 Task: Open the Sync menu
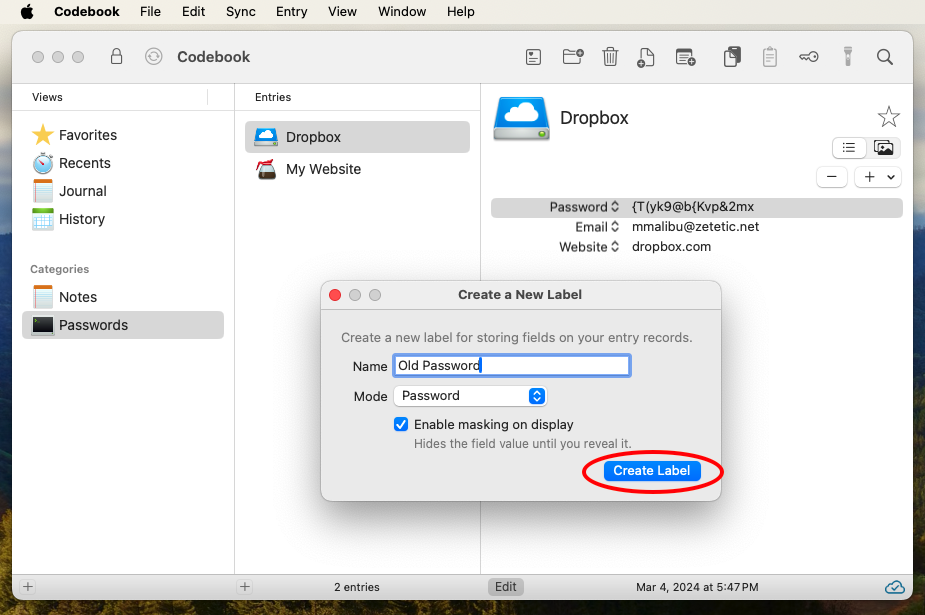click(241, 12)
